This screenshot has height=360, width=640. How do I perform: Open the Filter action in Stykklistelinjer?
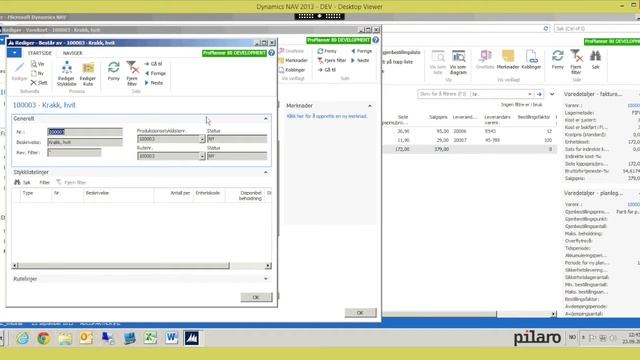44,182
